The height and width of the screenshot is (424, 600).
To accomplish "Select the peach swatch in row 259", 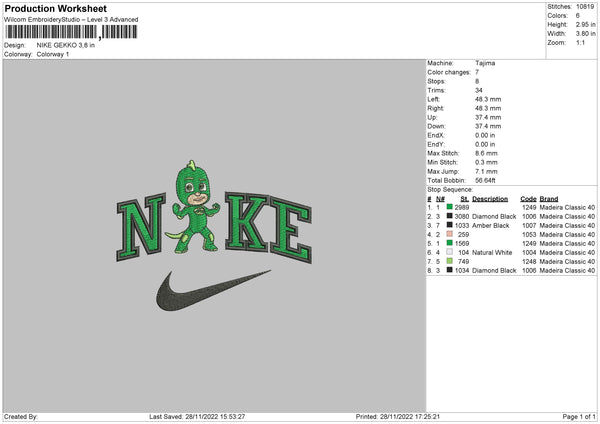I will (x=450, y=234).
